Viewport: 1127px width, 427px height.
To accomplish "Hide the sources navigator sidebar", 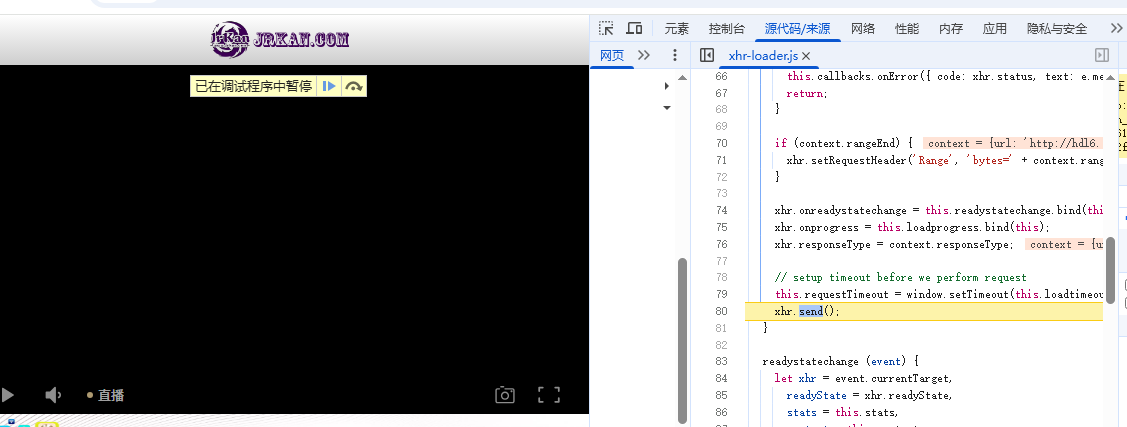I will pos(707,56).
